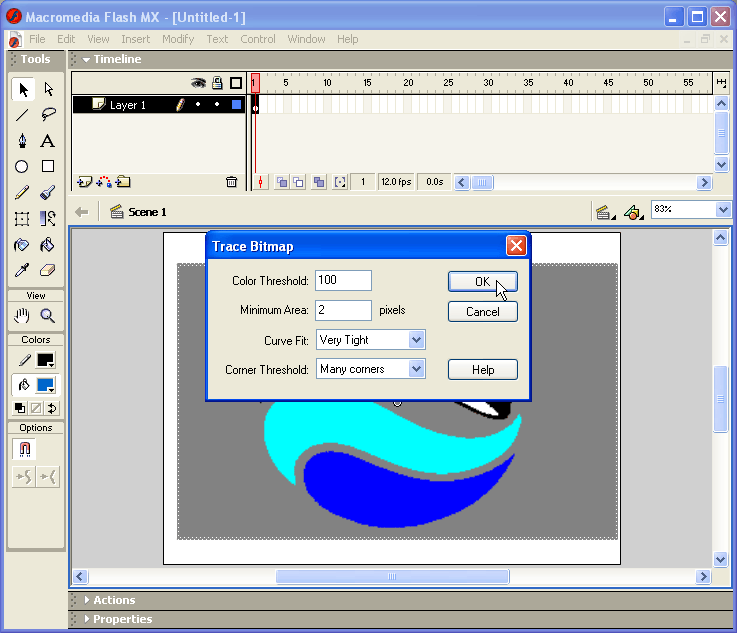The image size is (737, 633).
Task: Open the Window menu
Action: pos(306,39)
